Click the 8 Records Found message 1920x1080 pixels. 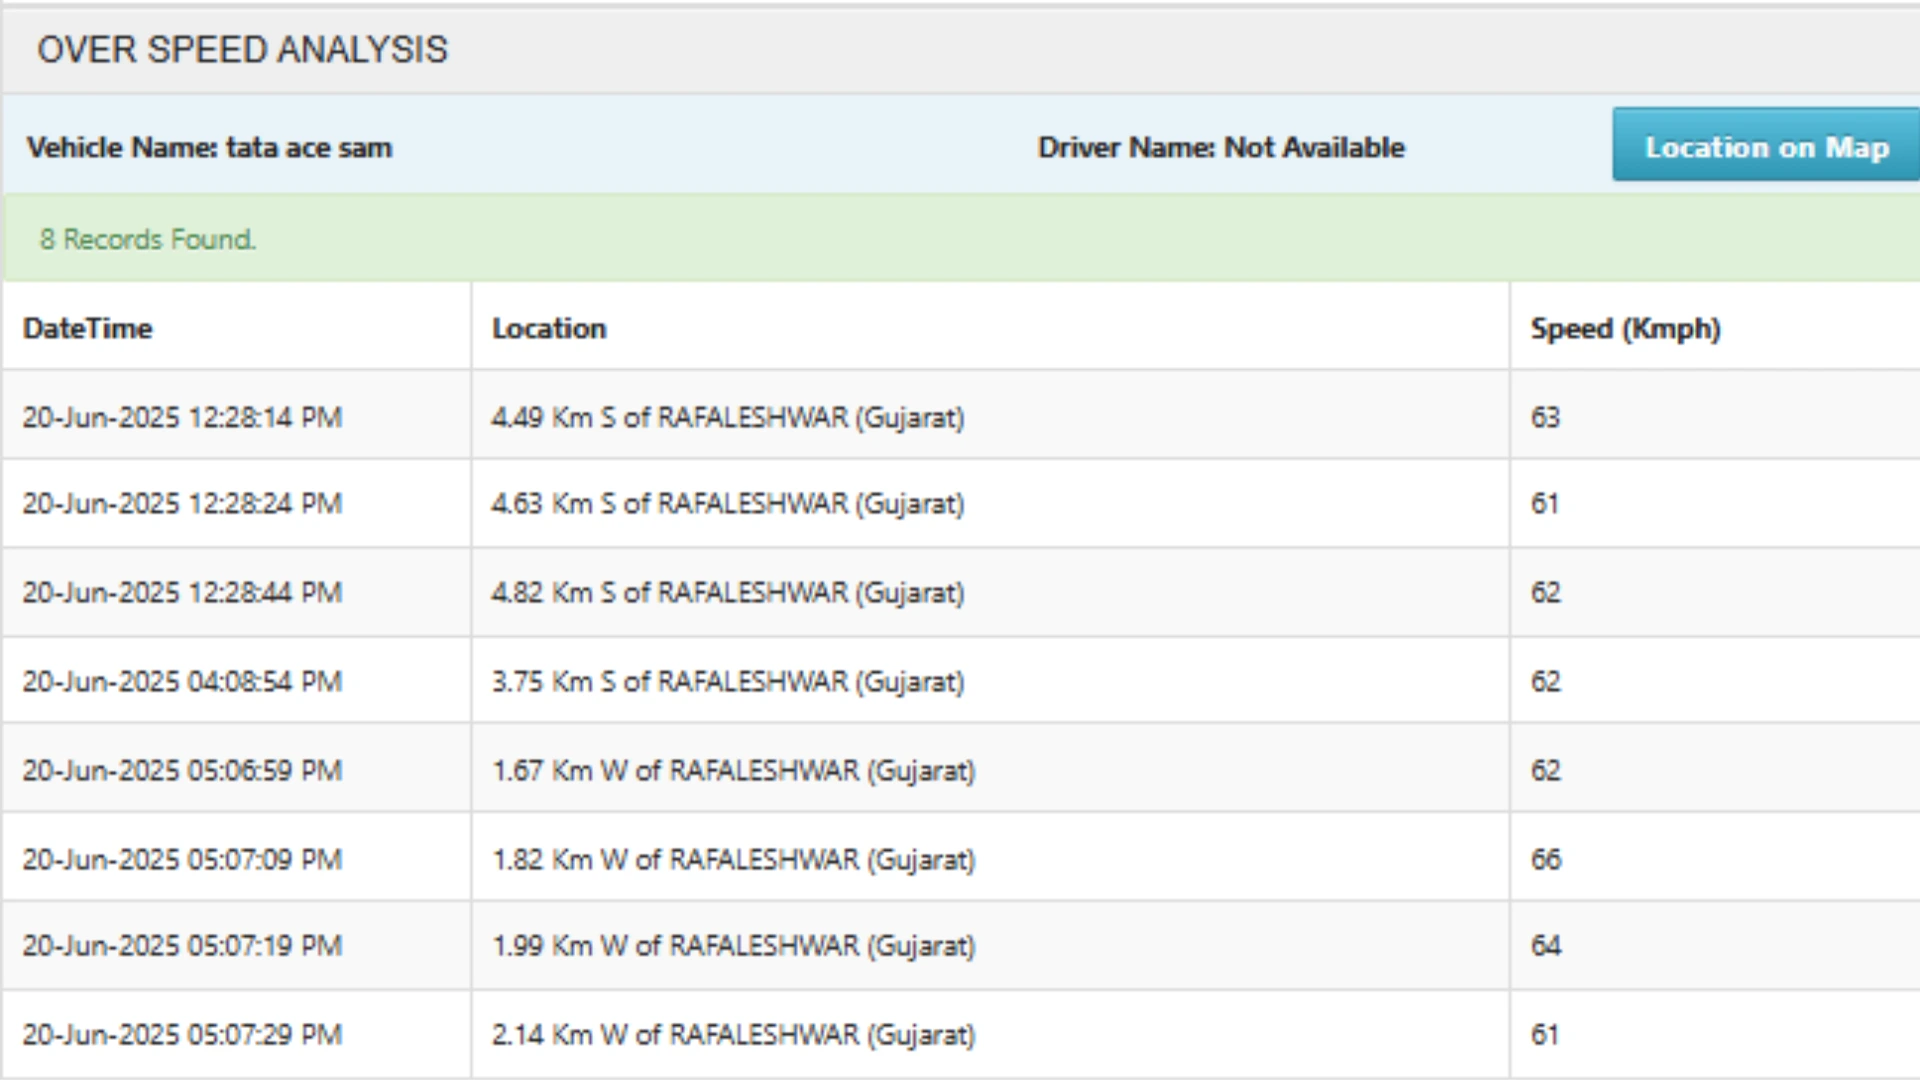pyautogui.click(x=148, y=239)
